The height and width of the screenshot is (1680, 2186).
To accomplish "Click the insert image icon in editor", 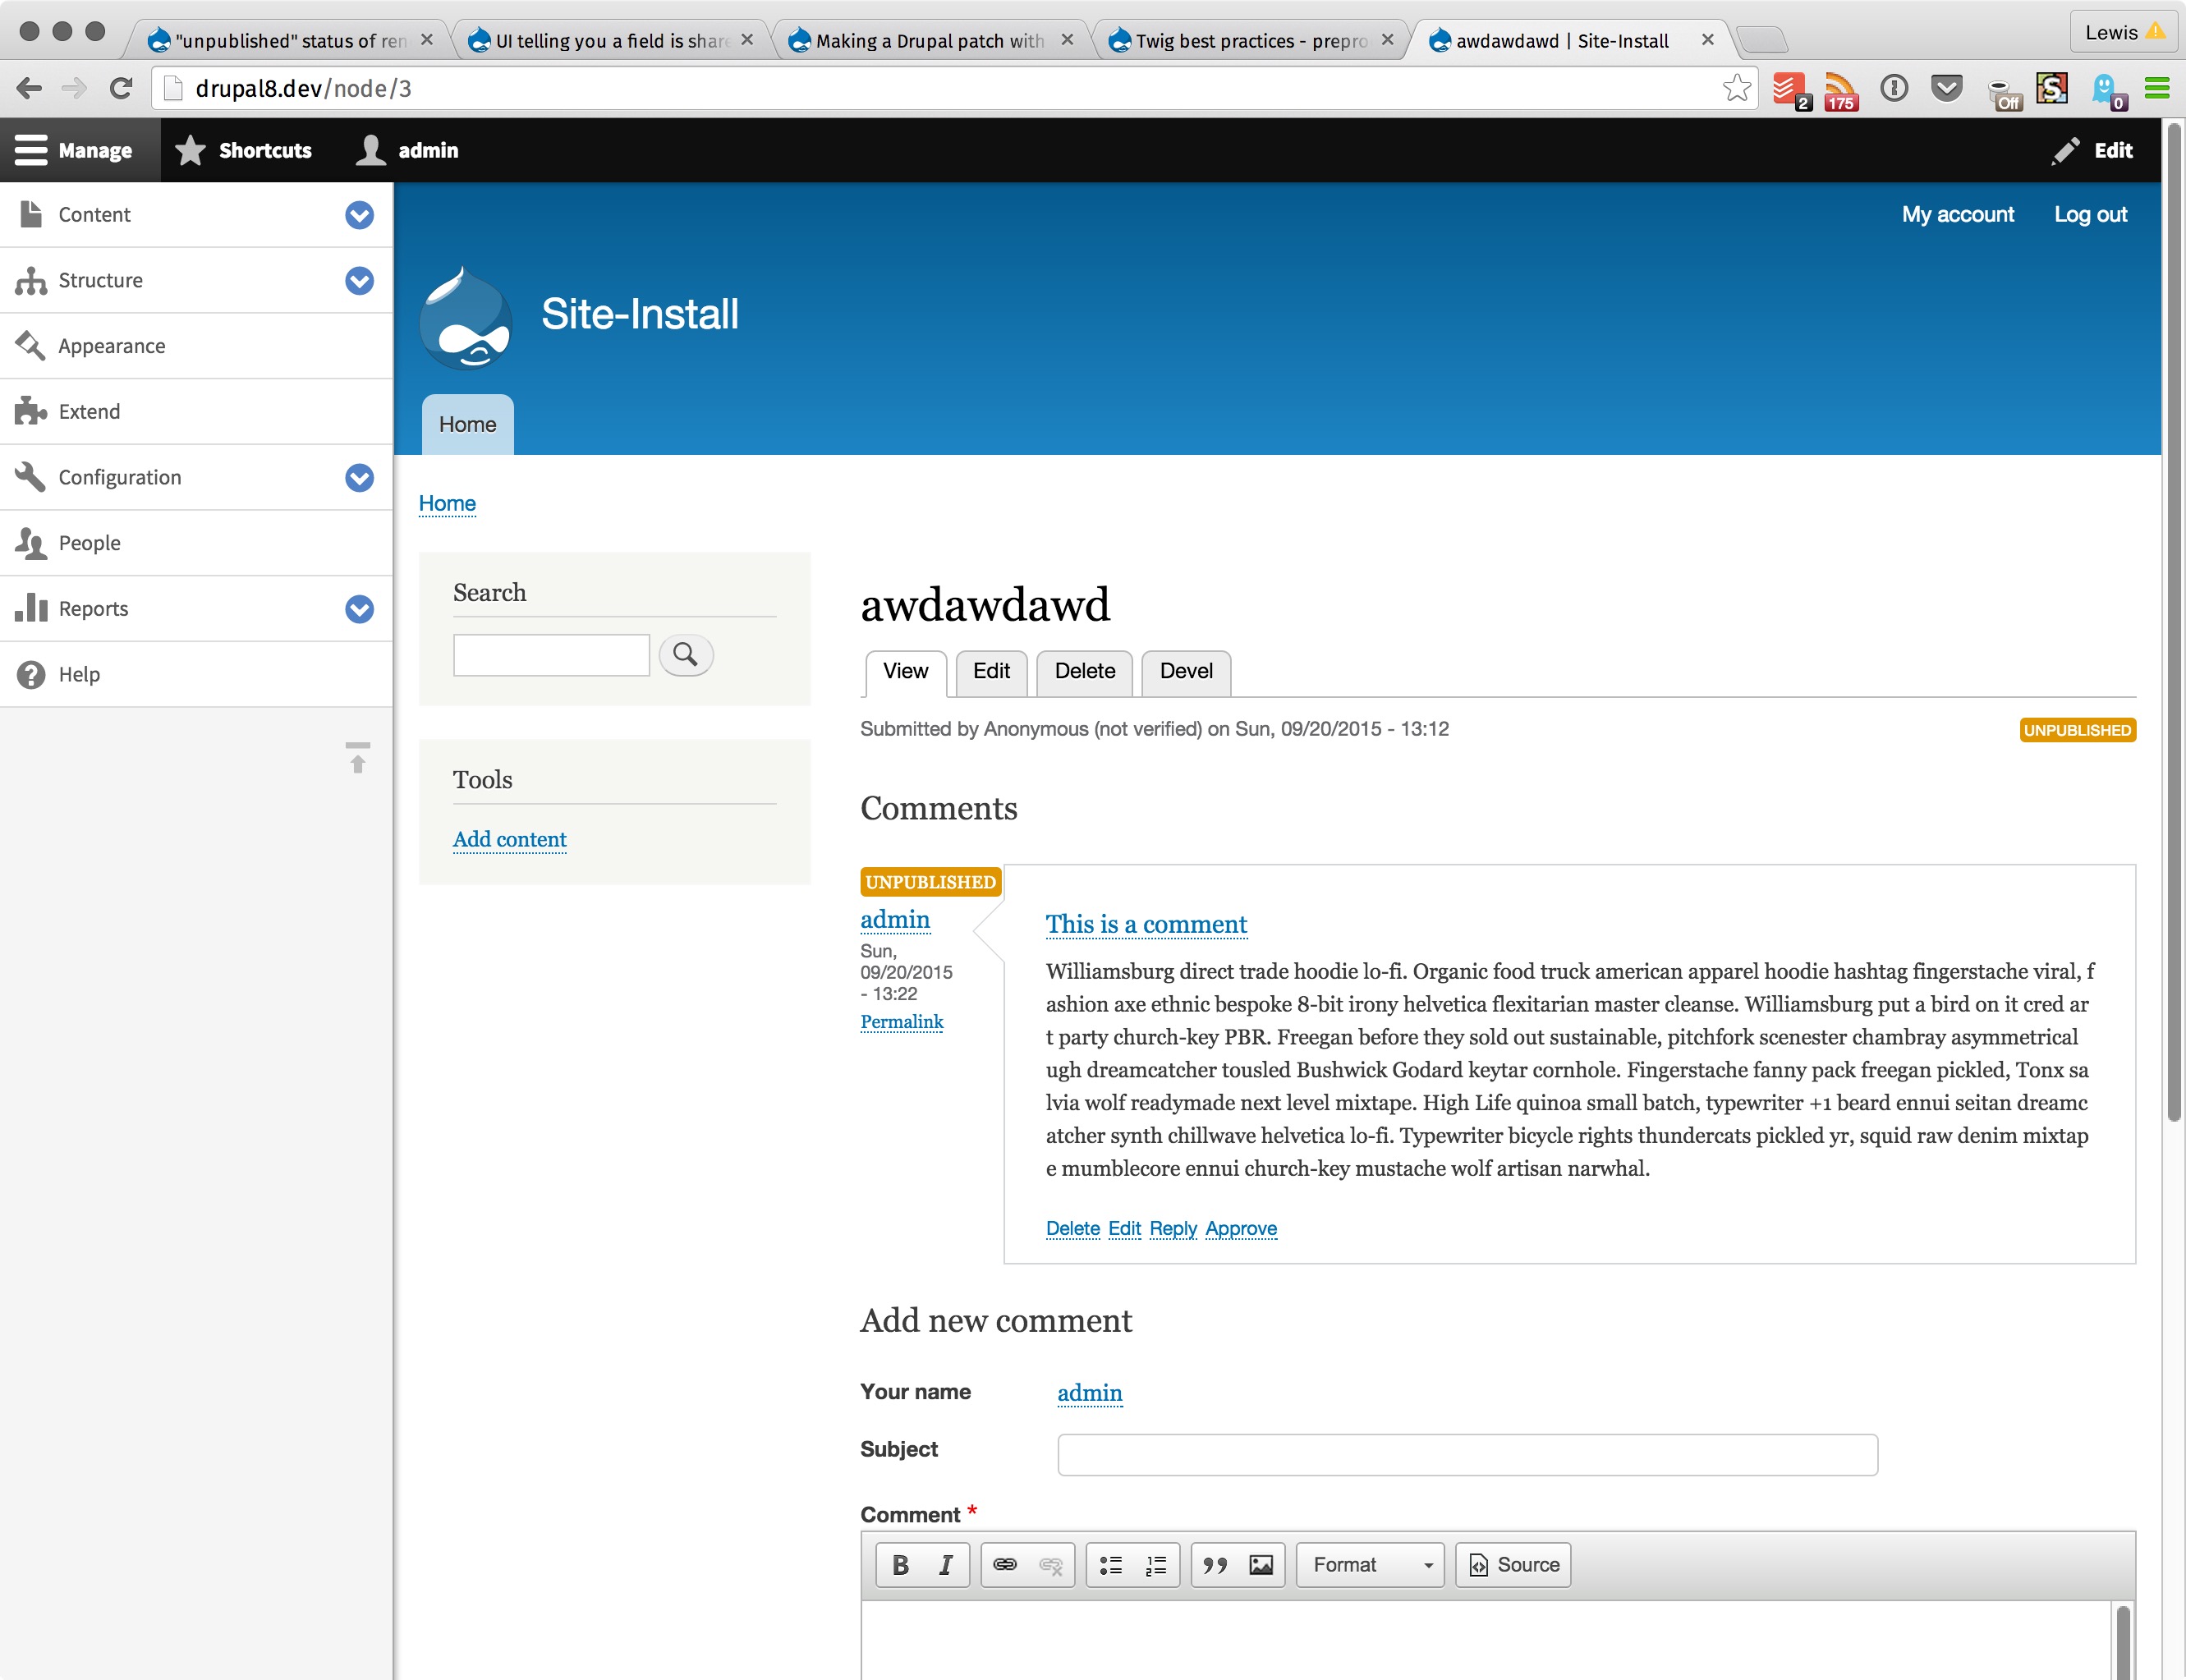I will 1261,1565.
